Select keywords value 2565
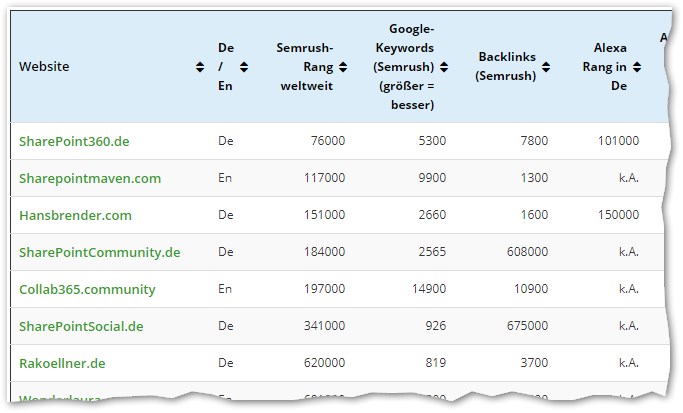 pyautogui.click(x=432, y=252)
